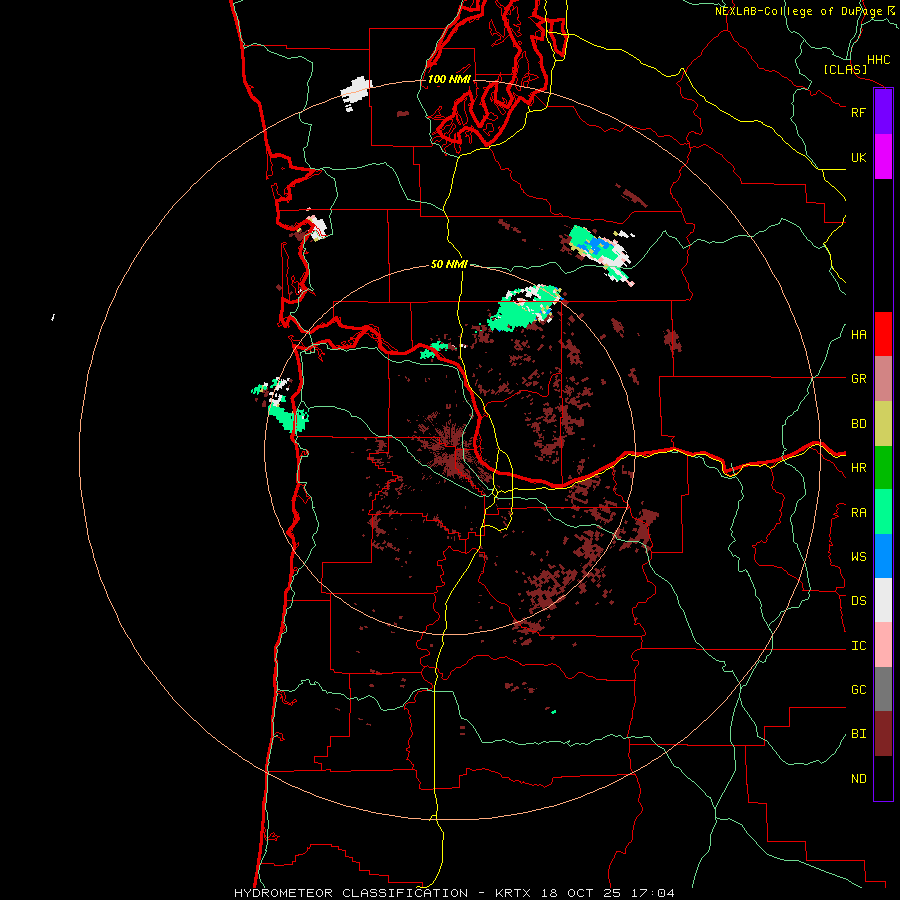Click the ND legend label
This screenshot has height=900, width=900.
pos(858,779)
